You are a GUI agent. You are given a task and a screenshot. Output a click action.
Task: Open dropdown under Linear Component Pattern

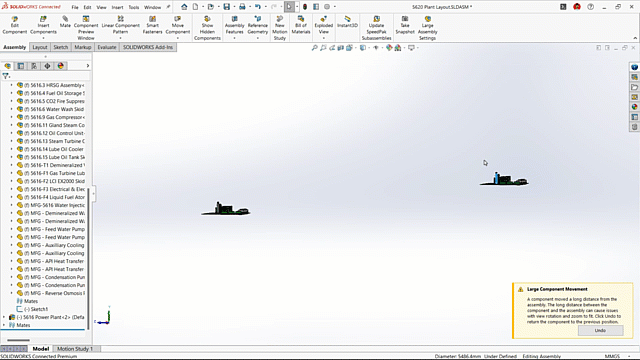tap(120, 38)
